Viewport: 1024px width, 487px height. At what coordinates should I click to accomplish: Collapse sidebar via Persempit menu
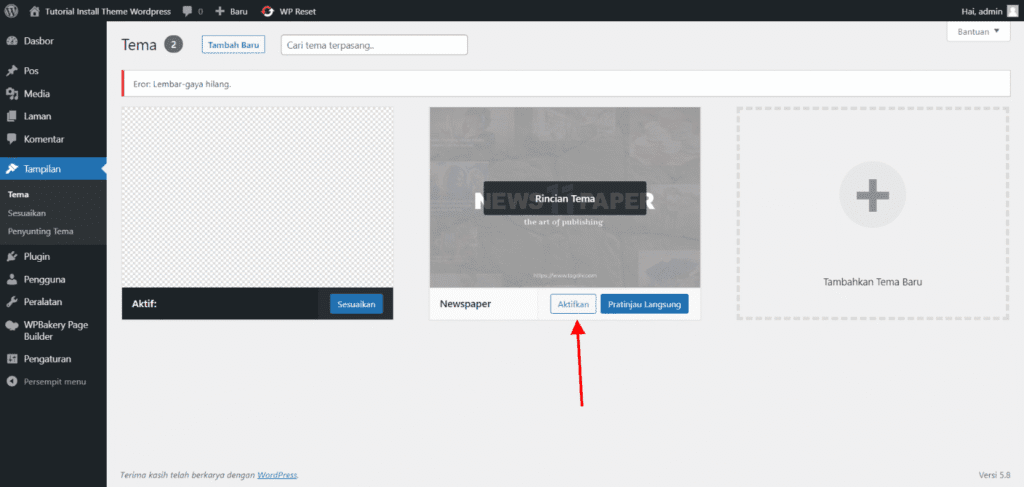(53, 381)
